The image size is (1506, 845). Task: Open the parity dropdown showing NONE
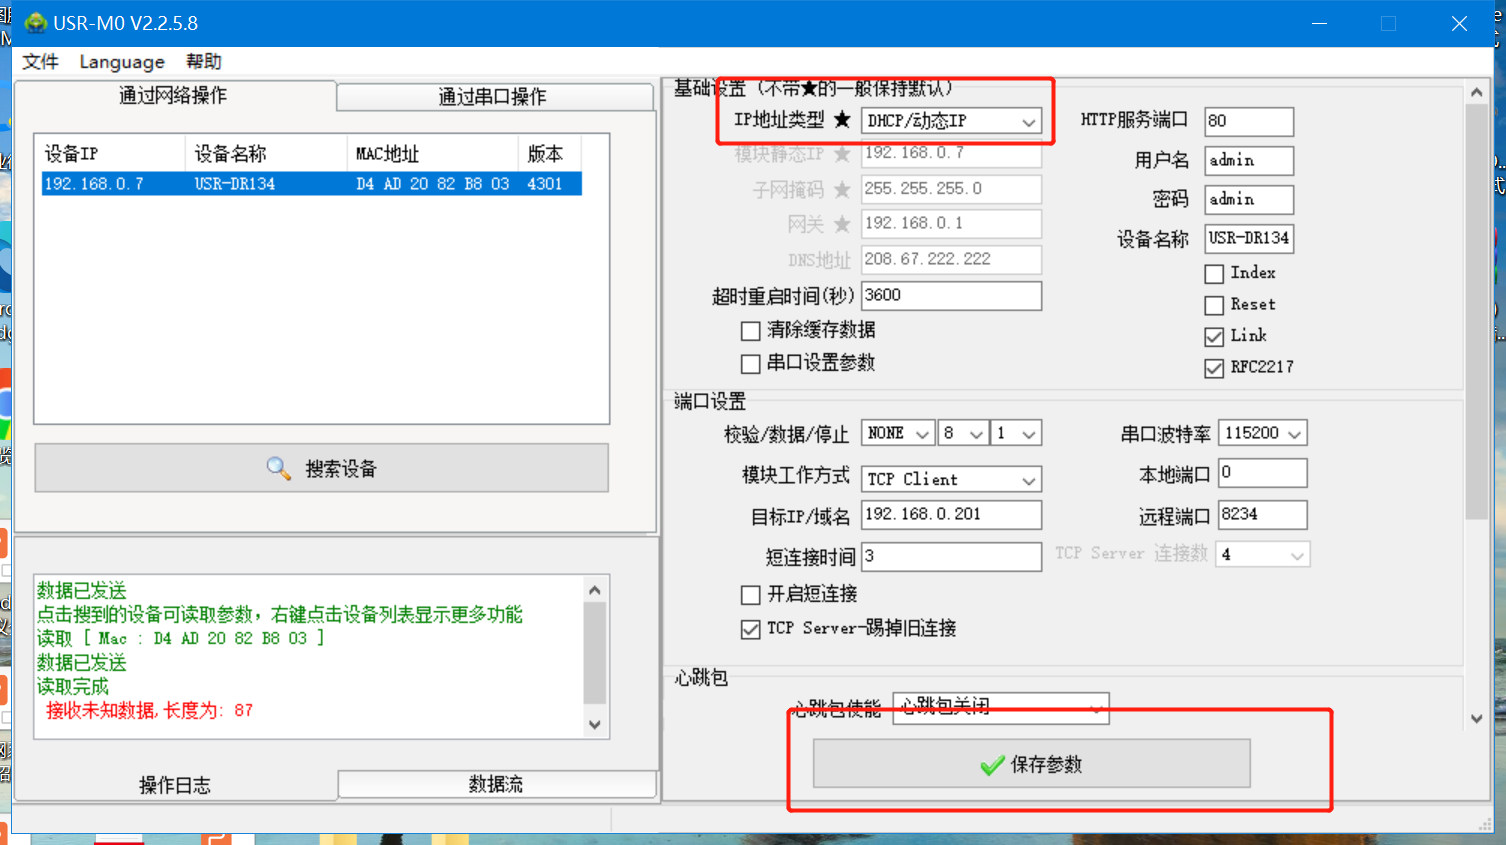click(898, 433)
